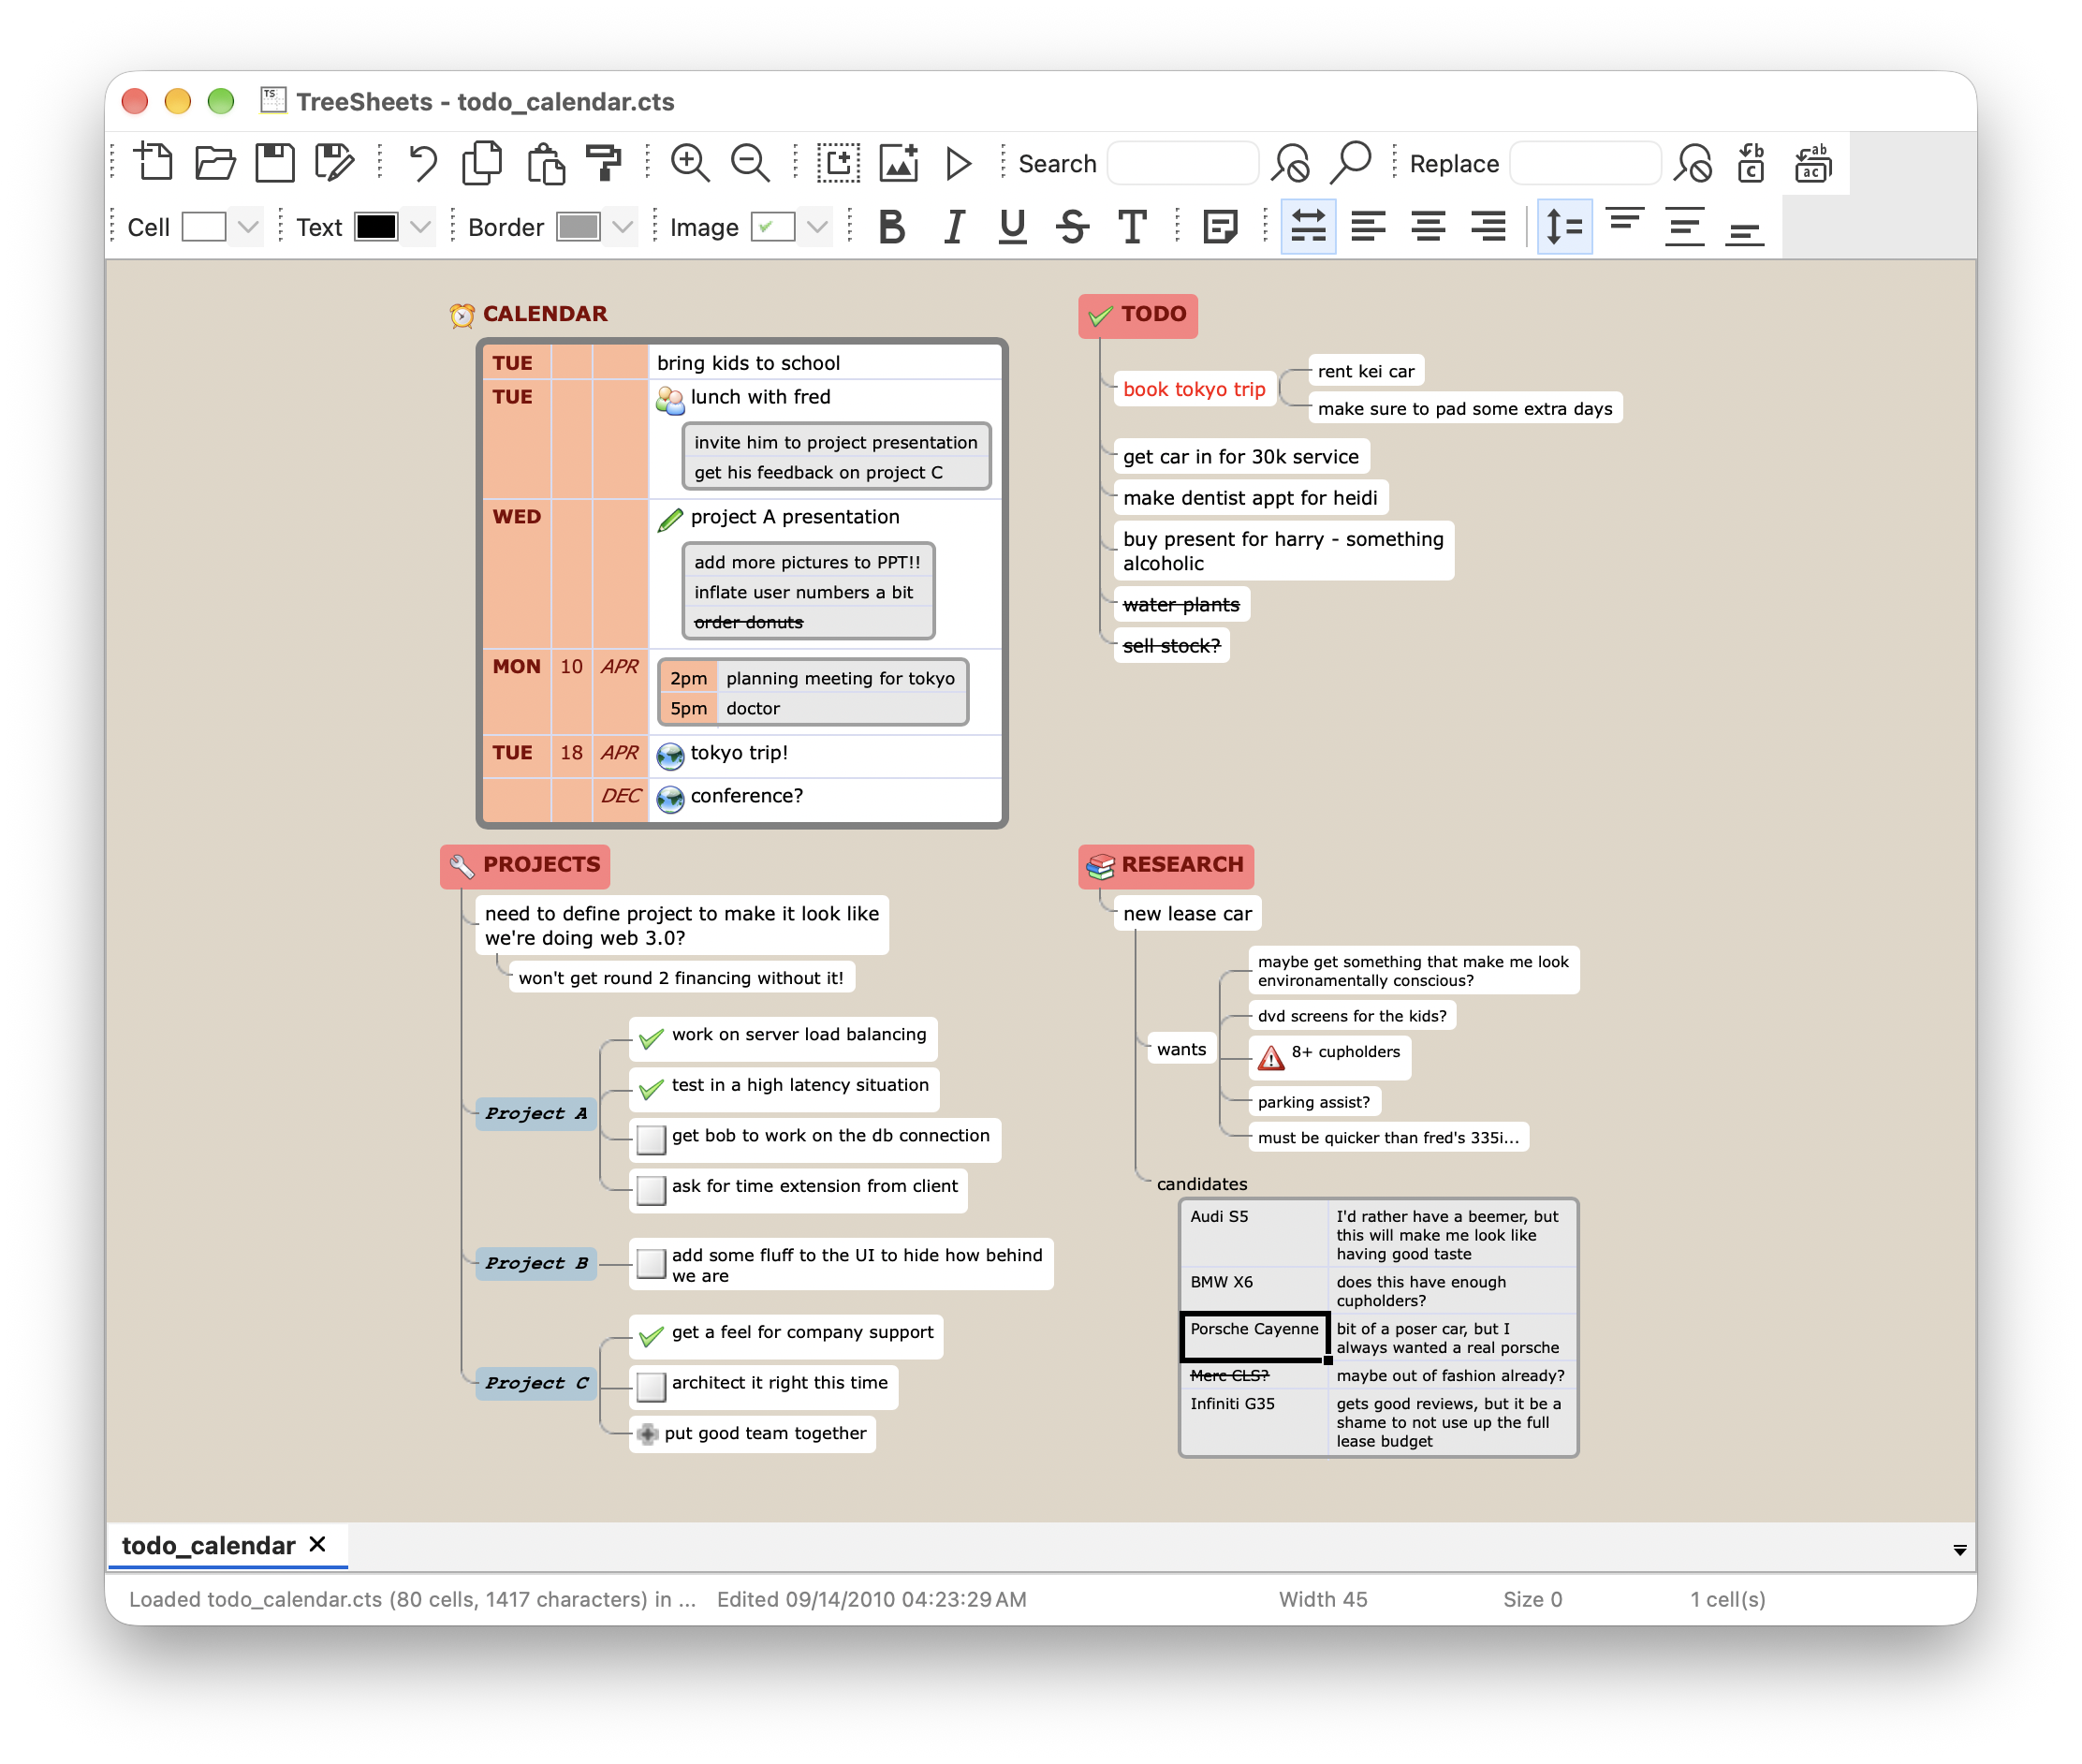Toggle Italic text formatting

tap(954, 227)
